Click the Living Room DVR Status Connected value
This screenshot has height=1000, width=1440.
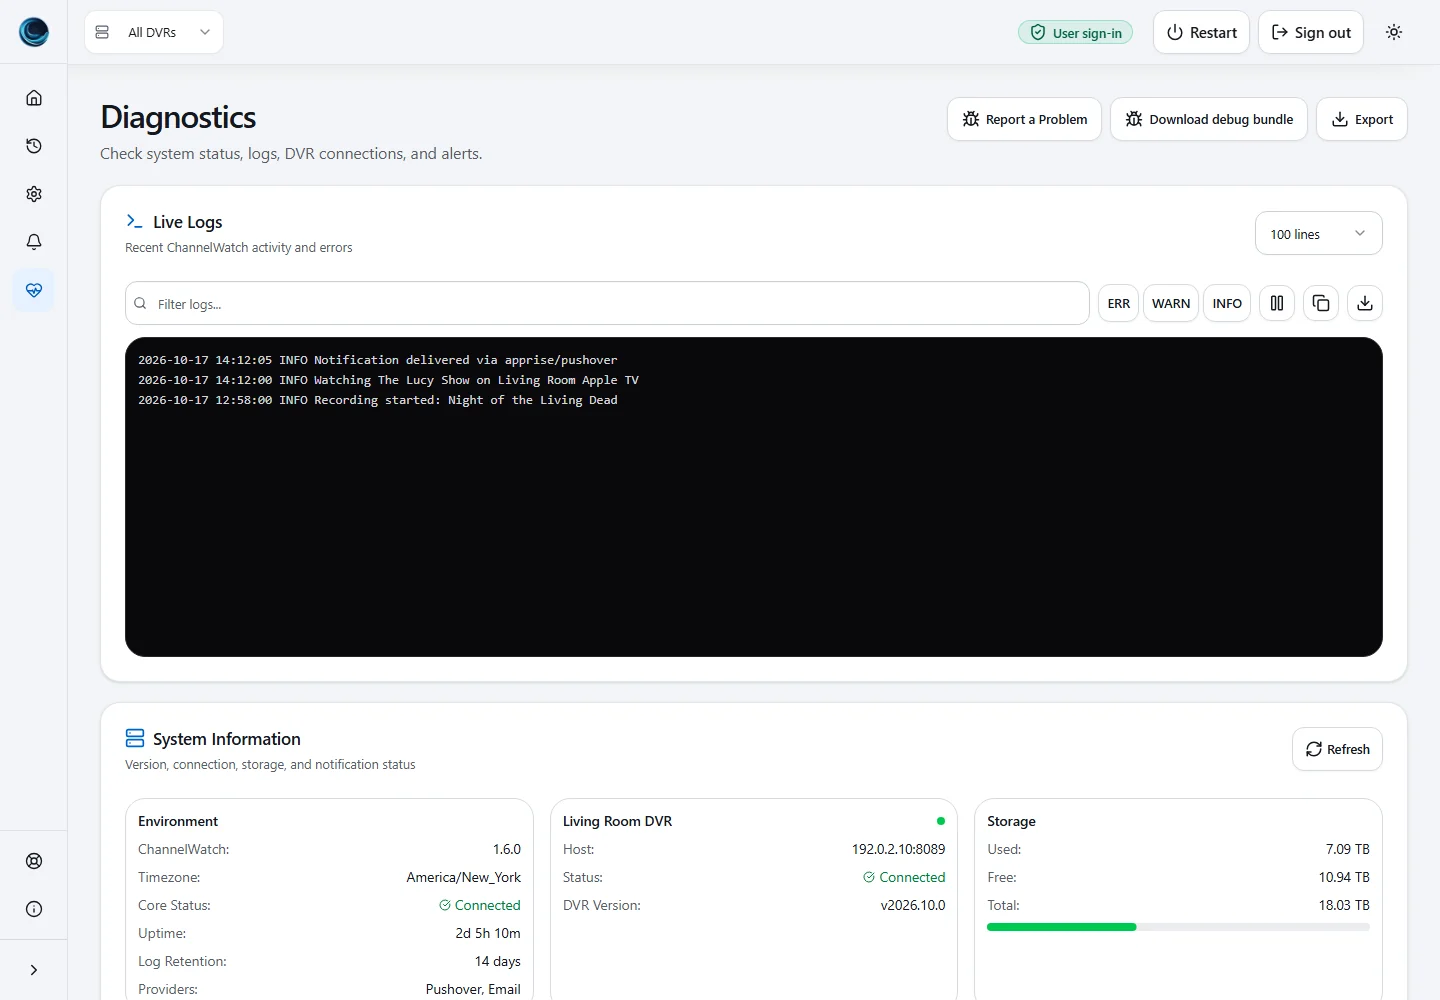pyautogui.click(x=904, y=877)
